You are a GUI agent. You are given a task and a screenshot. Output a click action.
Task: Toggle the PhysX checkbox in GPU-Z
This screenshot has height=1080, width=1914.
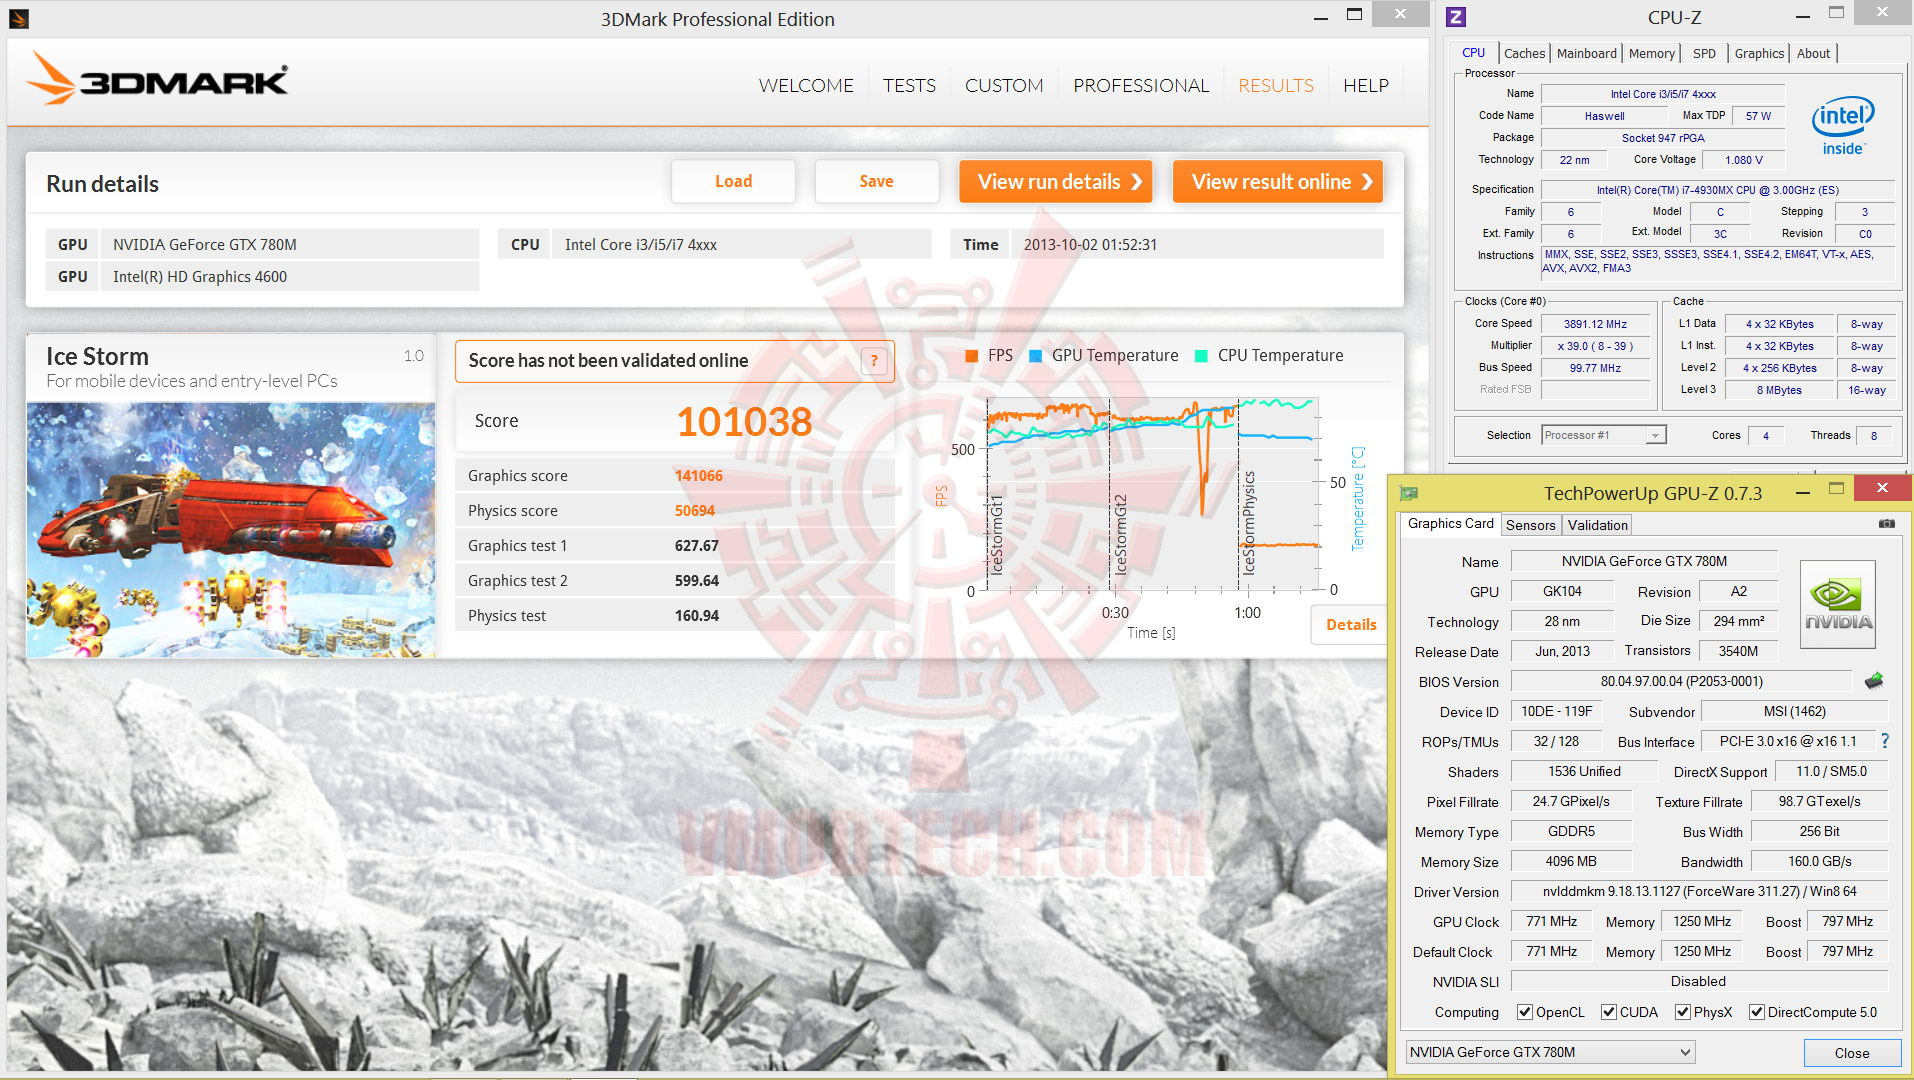tap(1683, 1012)
